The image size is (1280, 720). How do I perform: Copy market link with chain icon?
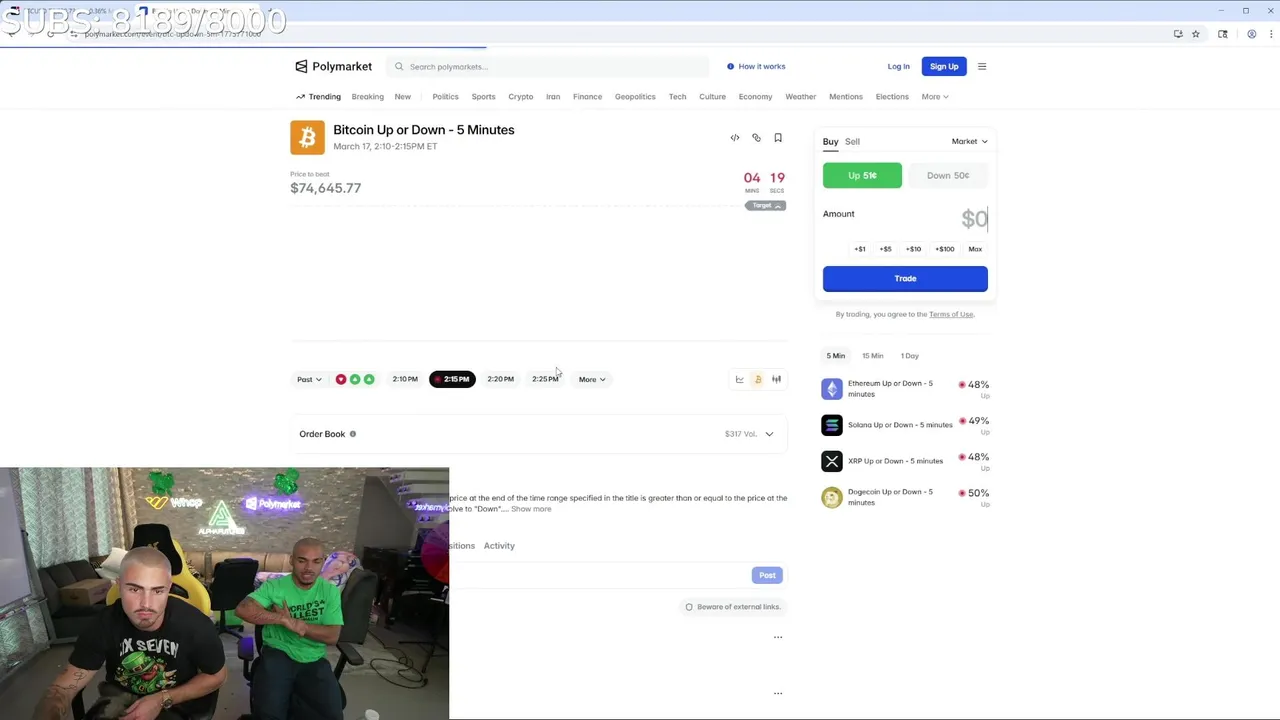coord(756,138)
